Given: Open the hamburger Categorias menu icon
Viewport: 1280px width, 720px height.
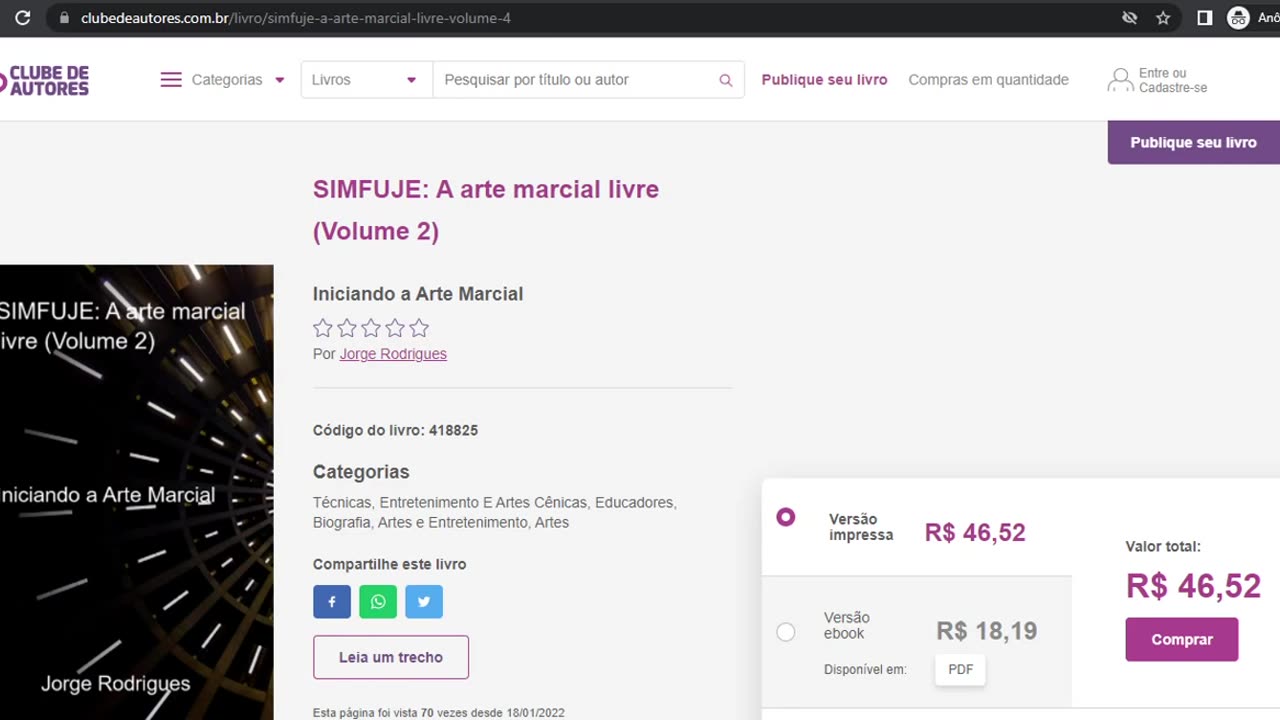Looking at the screenshot, I should click(x=171, y=80).
